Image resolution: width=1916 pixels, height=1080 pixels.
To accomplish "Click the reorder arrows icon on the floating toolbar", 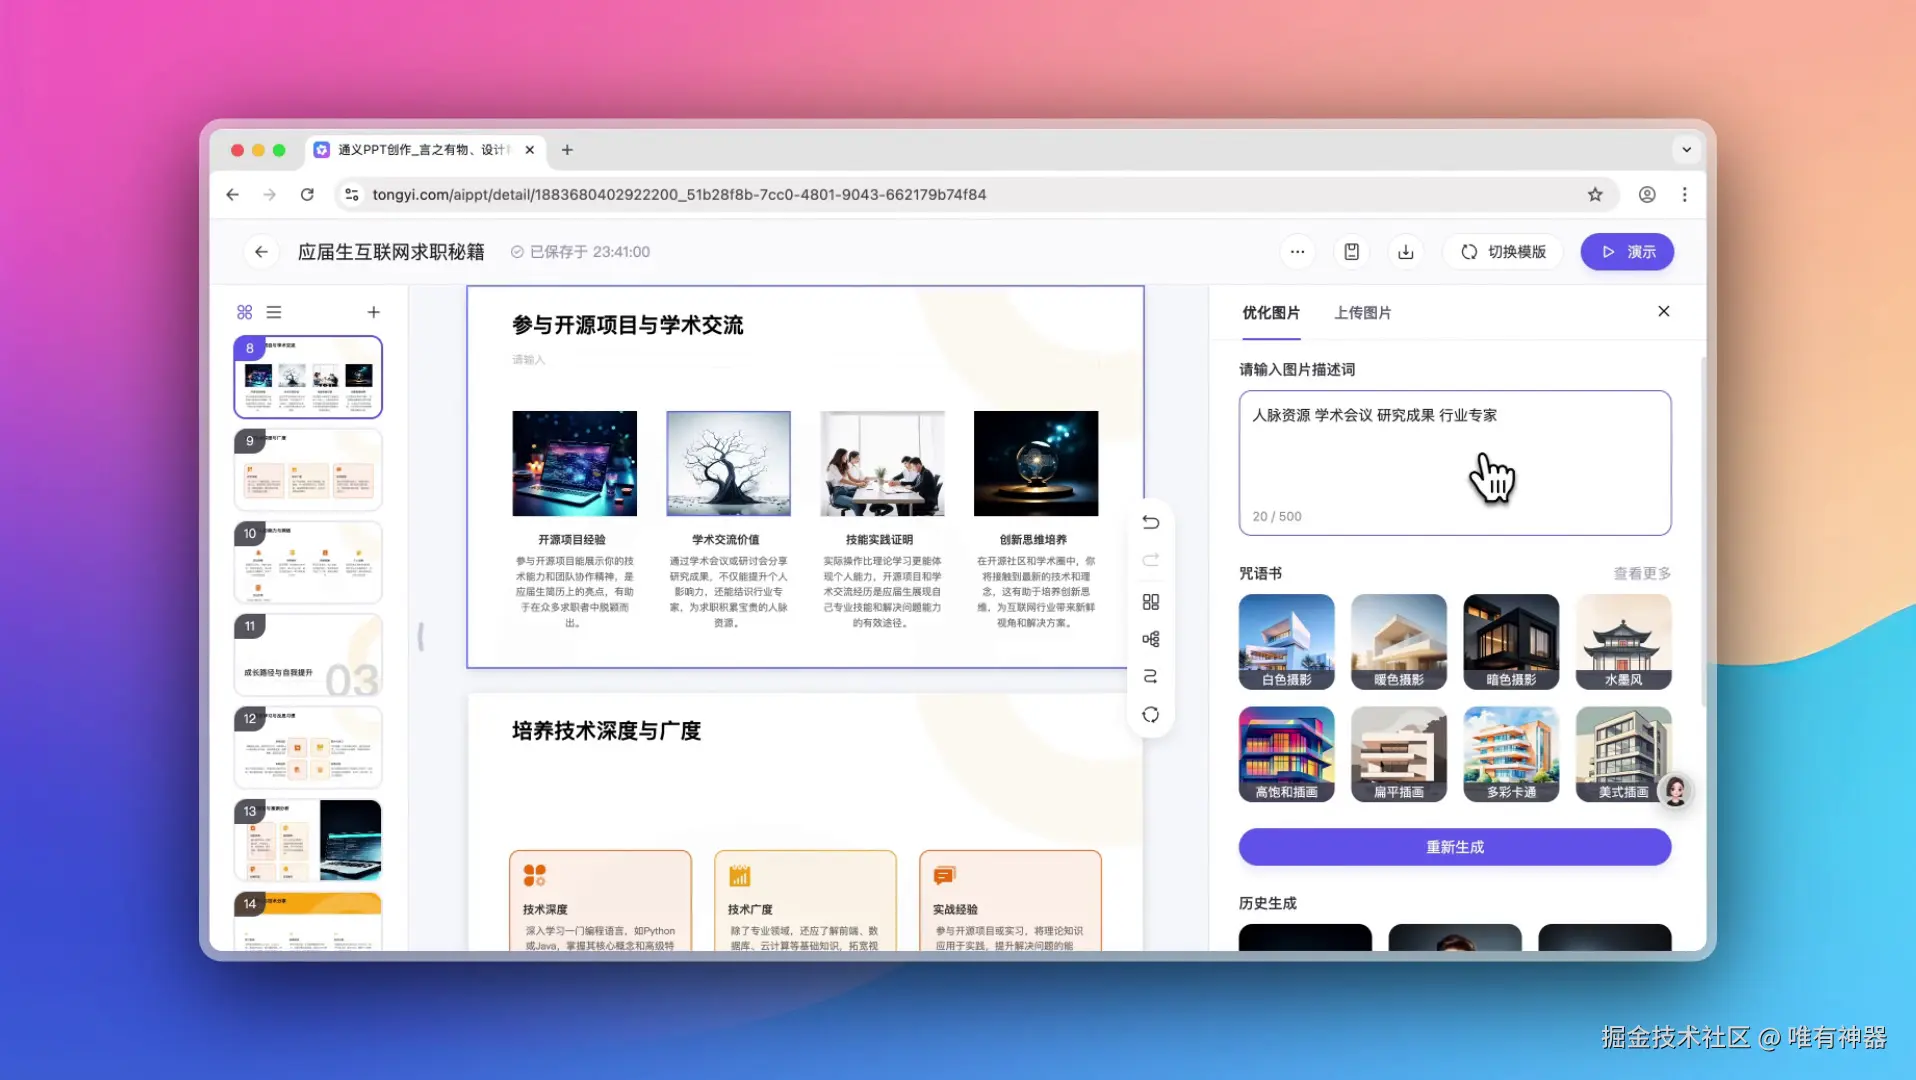I will click(1150, 676).
